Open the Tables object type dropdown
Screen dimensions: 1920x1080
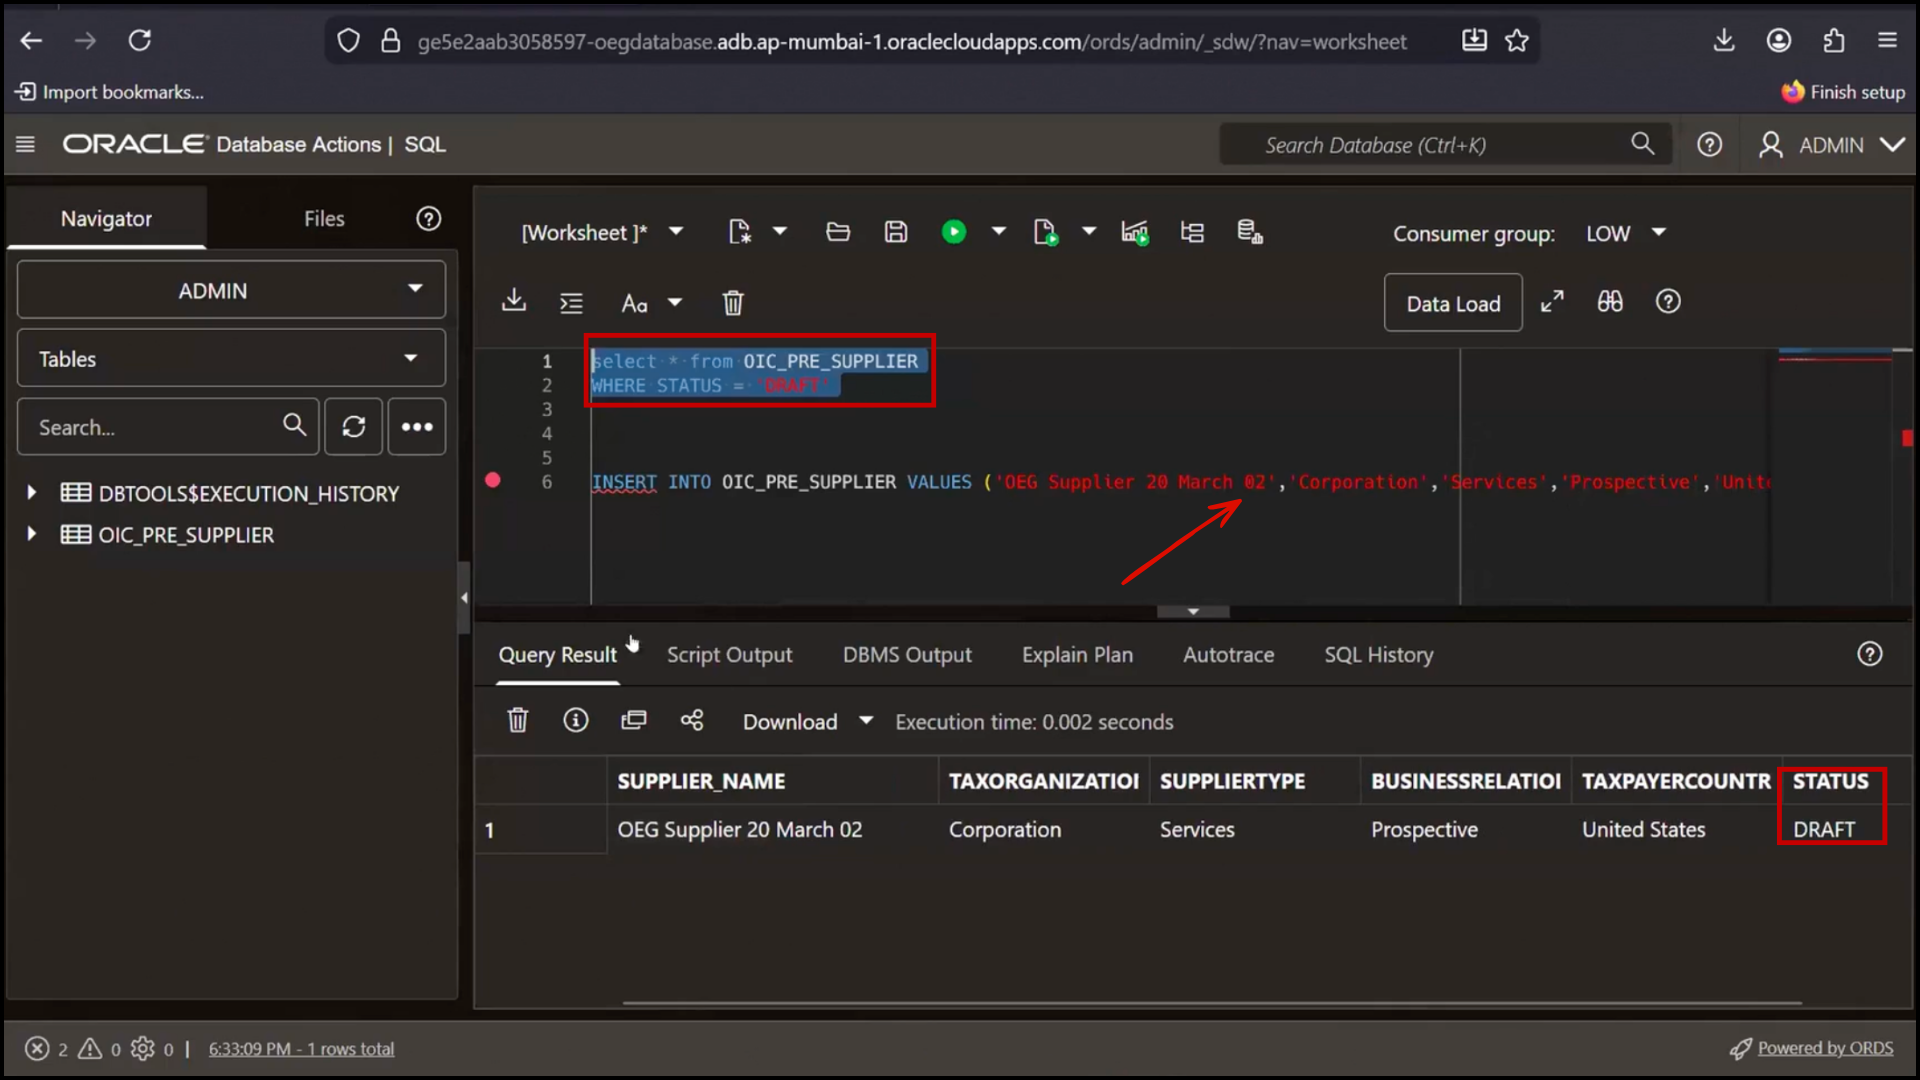(x=231, y=358)
